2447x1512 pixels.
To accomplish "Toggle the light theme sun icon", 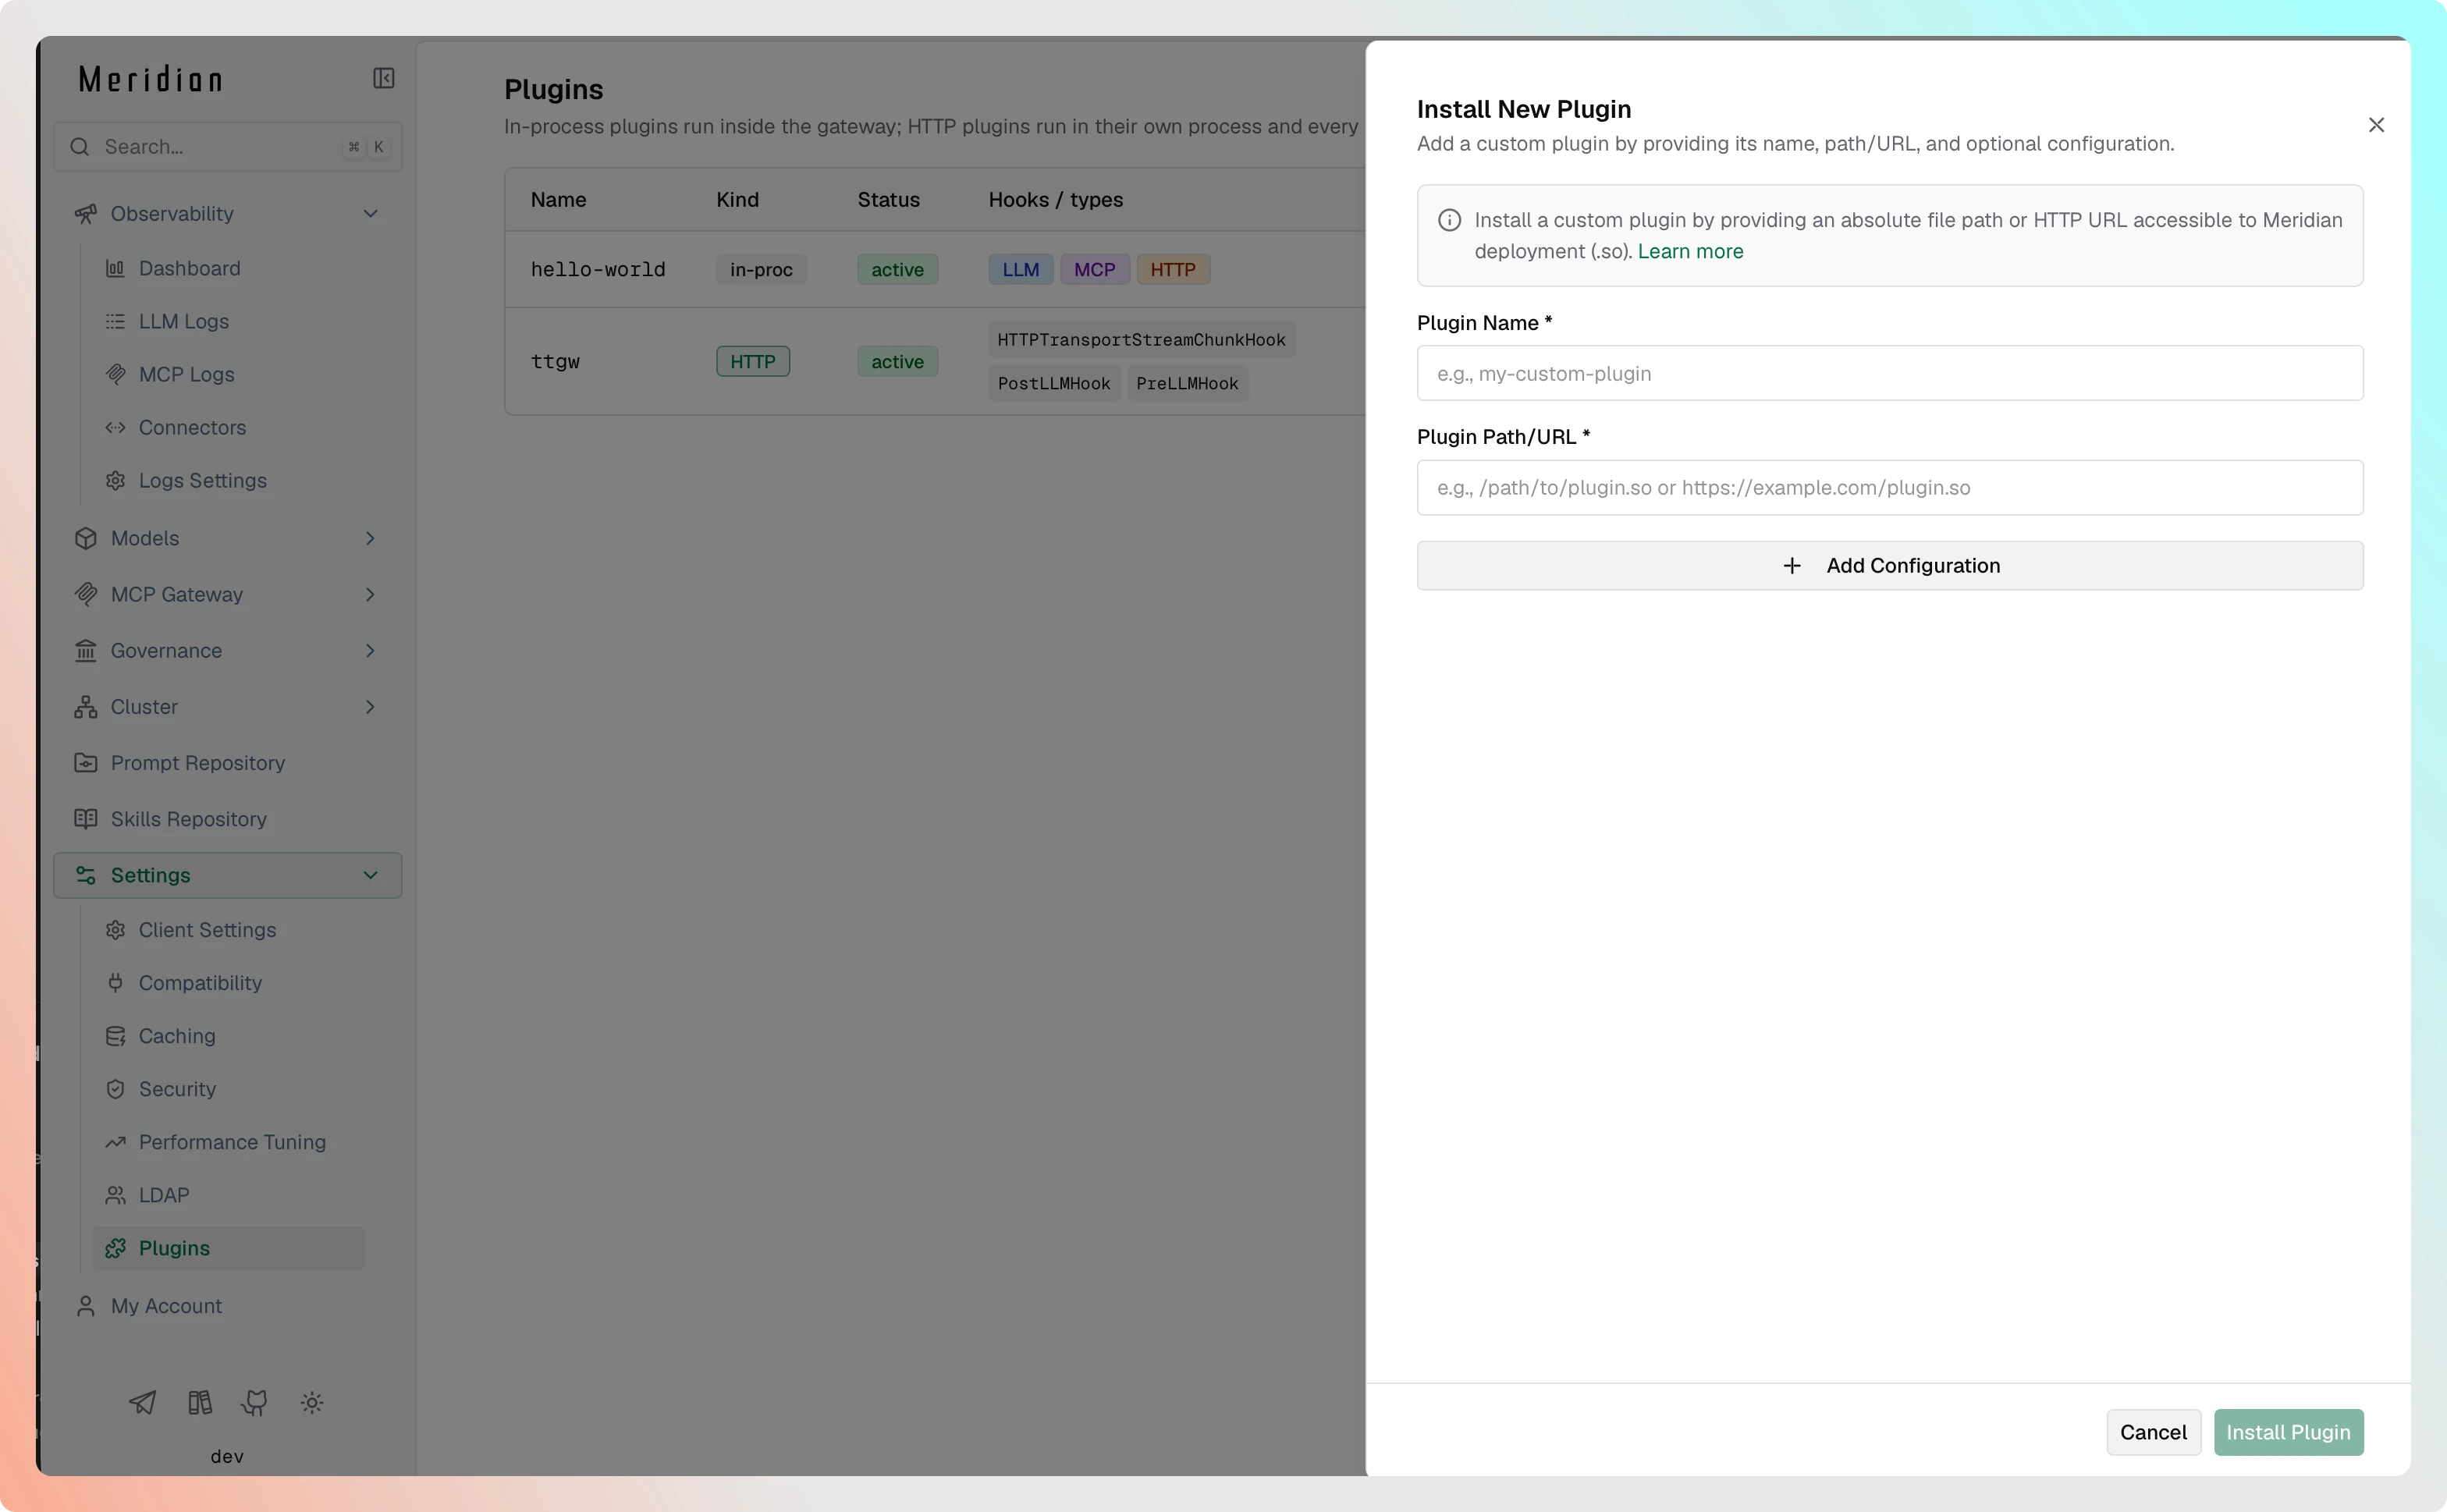I will (x=312, y=1403).
